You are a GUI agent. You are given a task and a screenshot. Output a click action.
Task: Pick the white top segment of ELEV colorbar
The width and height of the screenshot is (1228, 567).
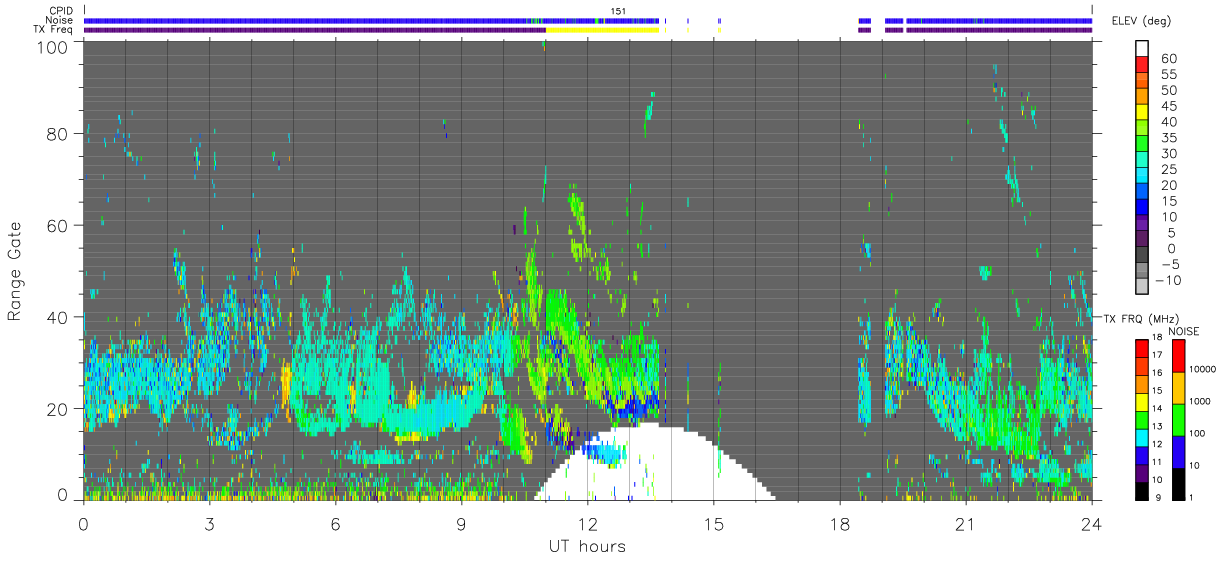tap(1144, 48)
